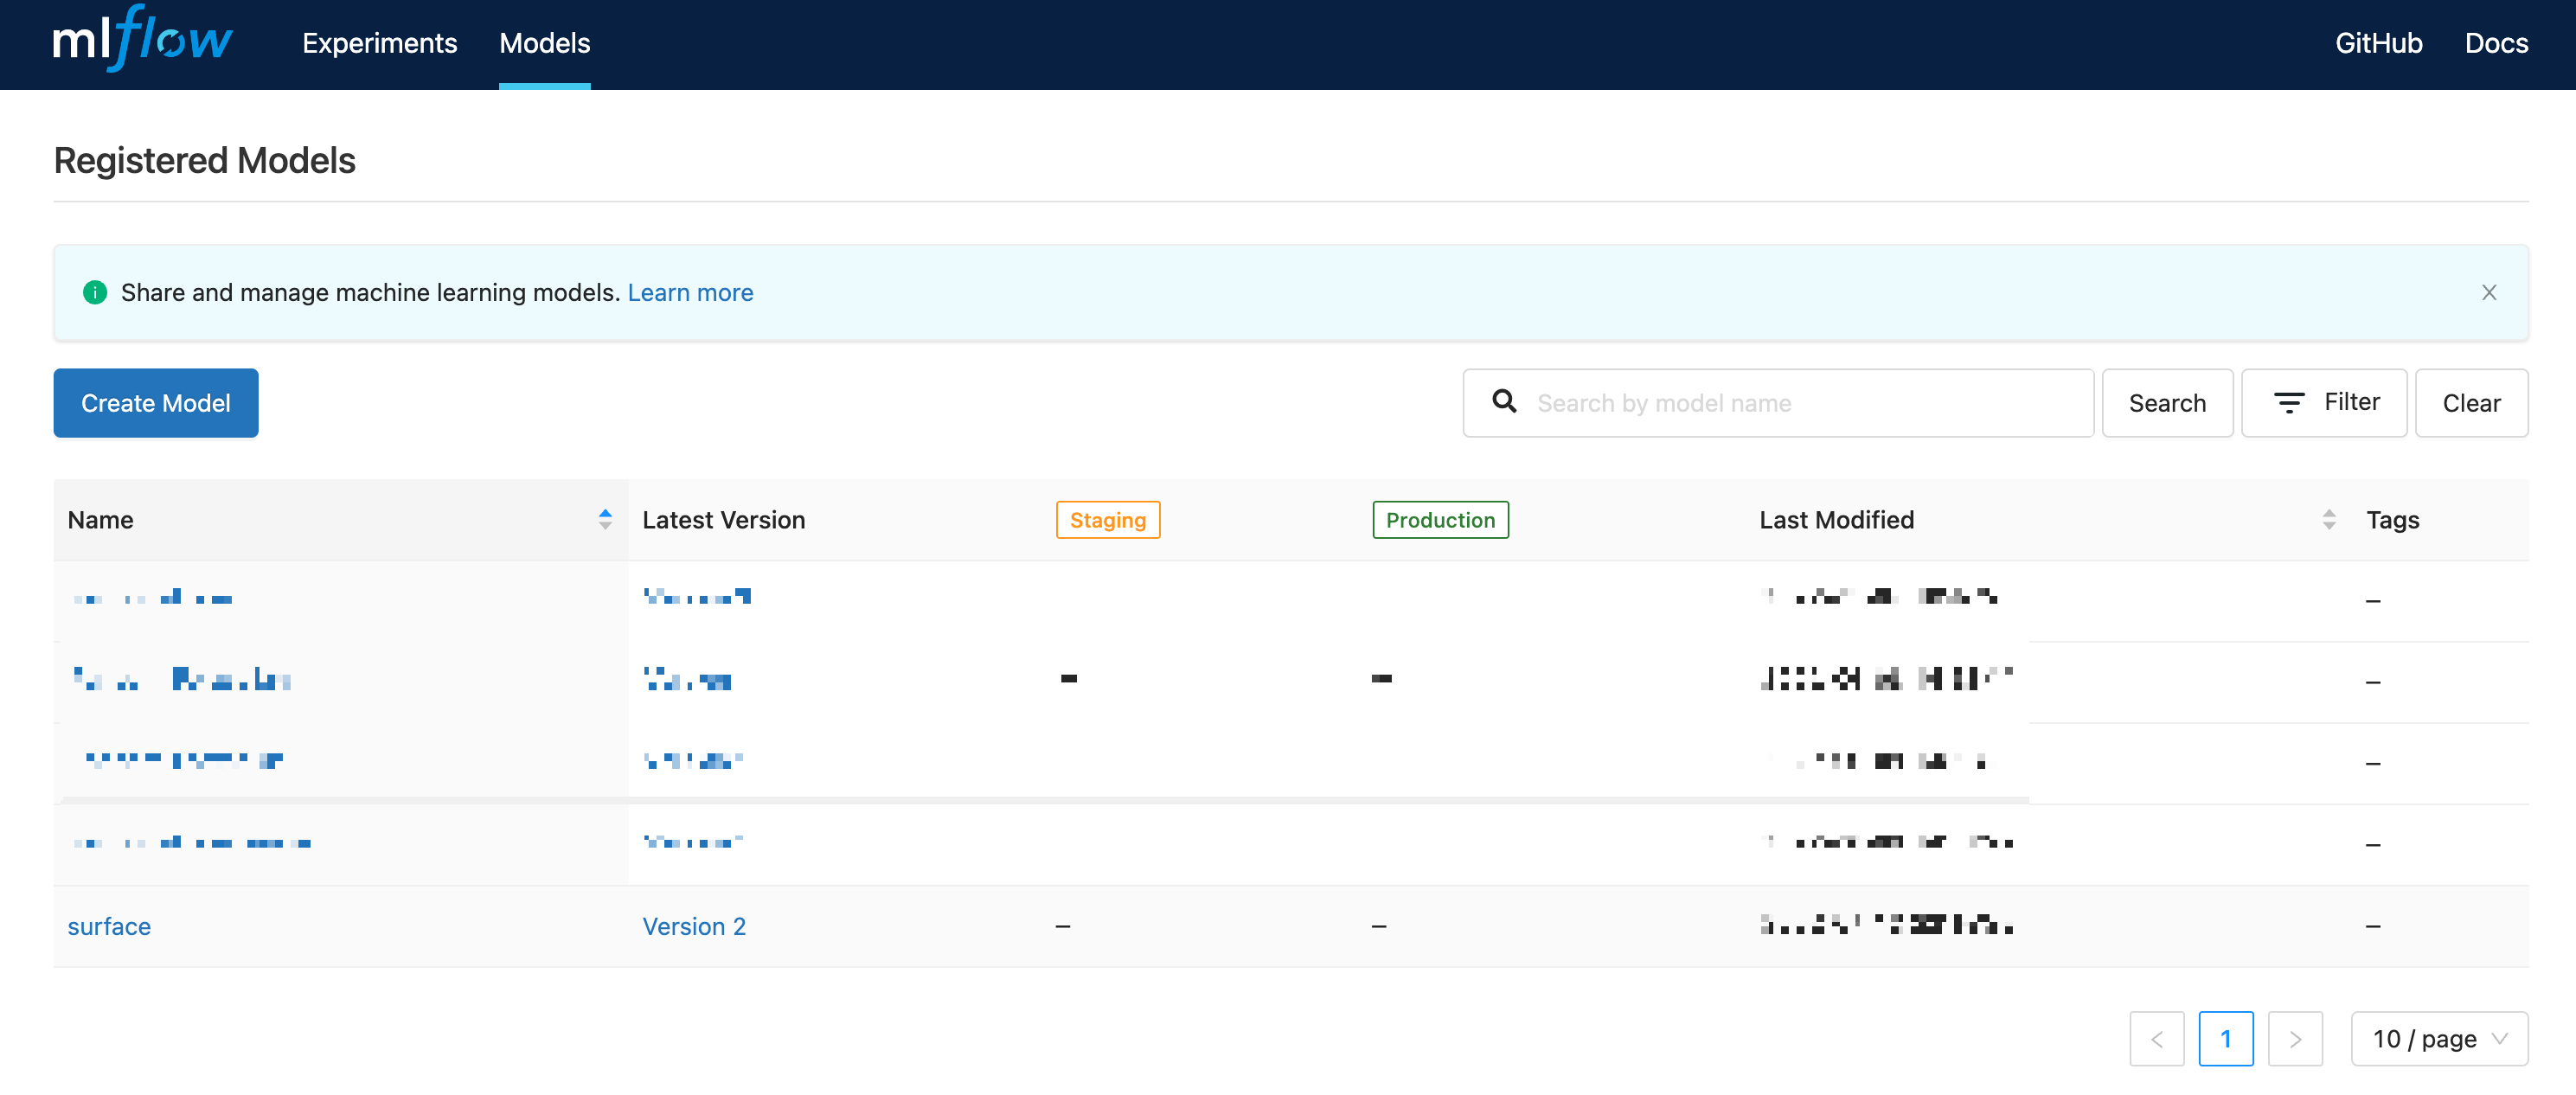Click the green info icon in banner
Image resolution: width=2576 pixels, height=1095 pixels.
click(95, 292)
